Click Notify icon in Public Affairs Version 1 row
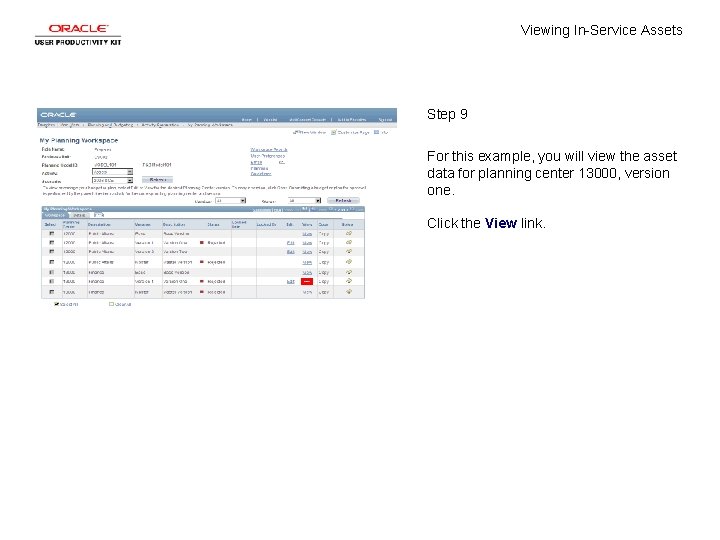 pos(349,242)
